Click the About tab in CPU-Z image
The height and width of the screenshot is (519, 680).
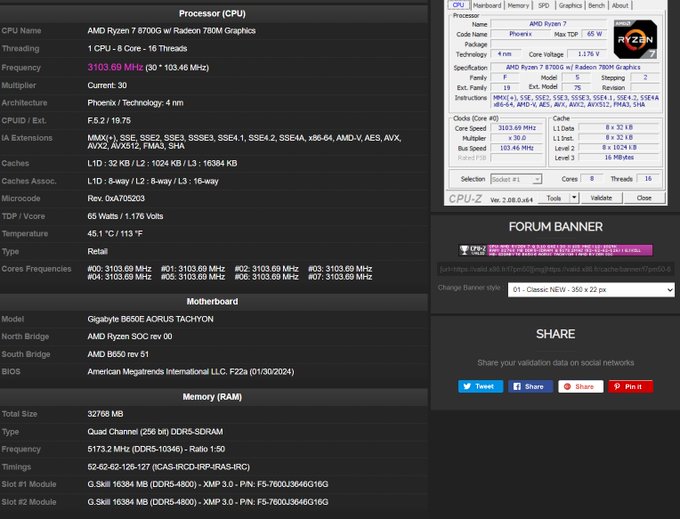coord(620,5)
